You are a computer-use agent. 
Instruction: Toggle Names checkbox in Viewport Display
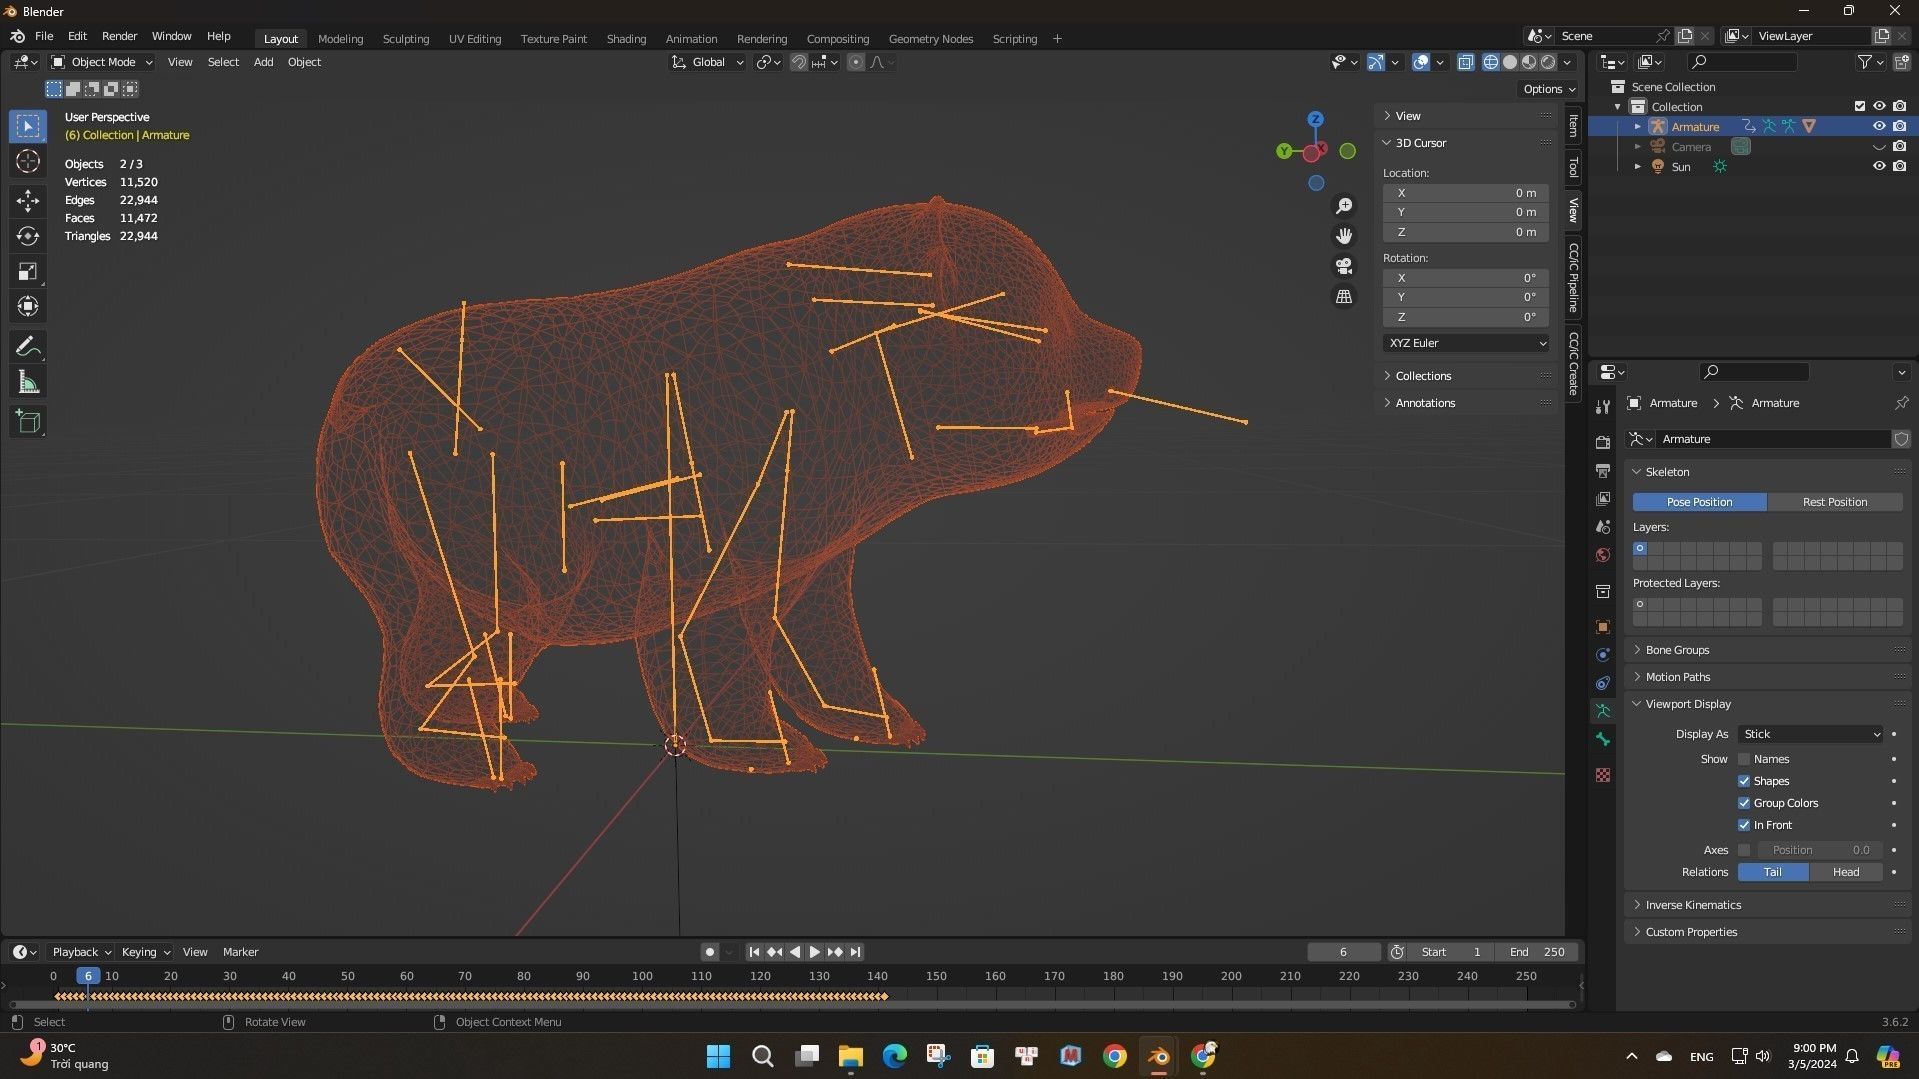(1744, 759)
